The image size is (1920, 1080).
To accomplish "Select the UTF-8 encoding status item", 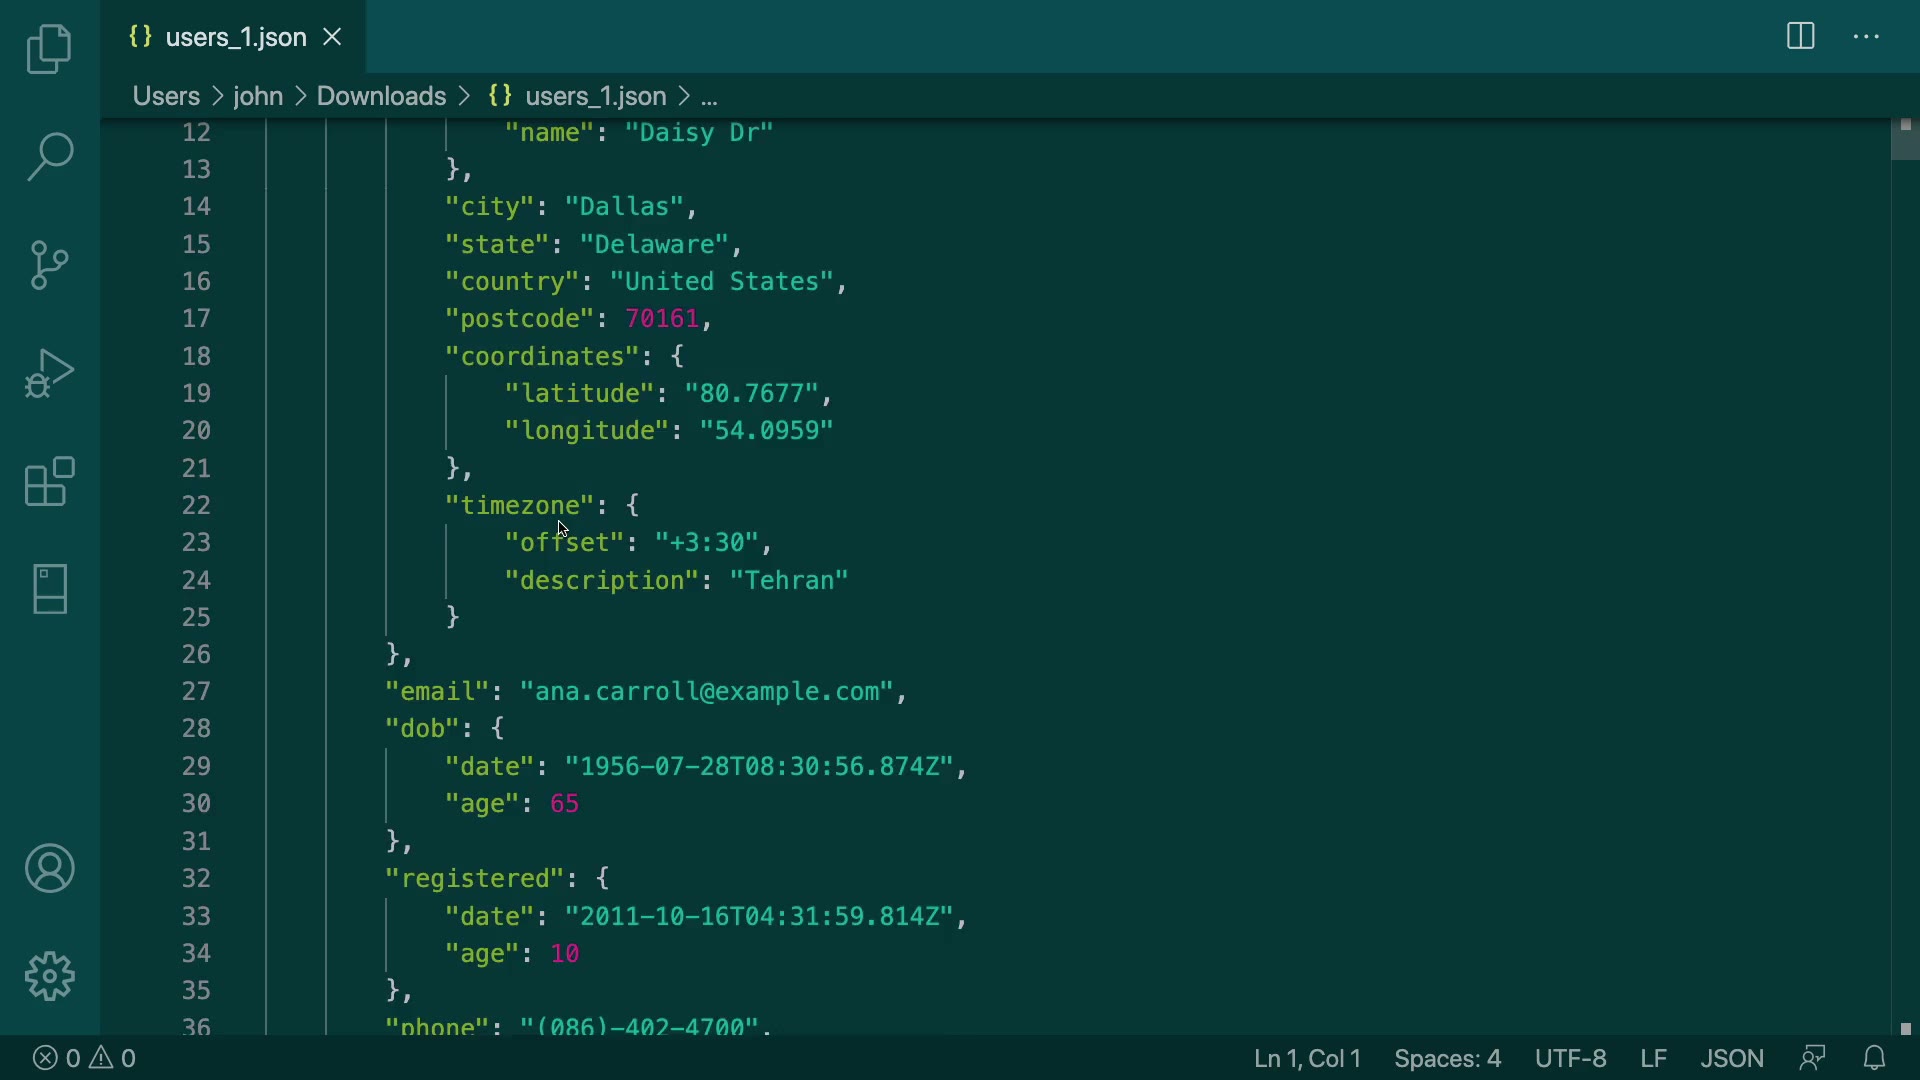I will (1570, 1058).
